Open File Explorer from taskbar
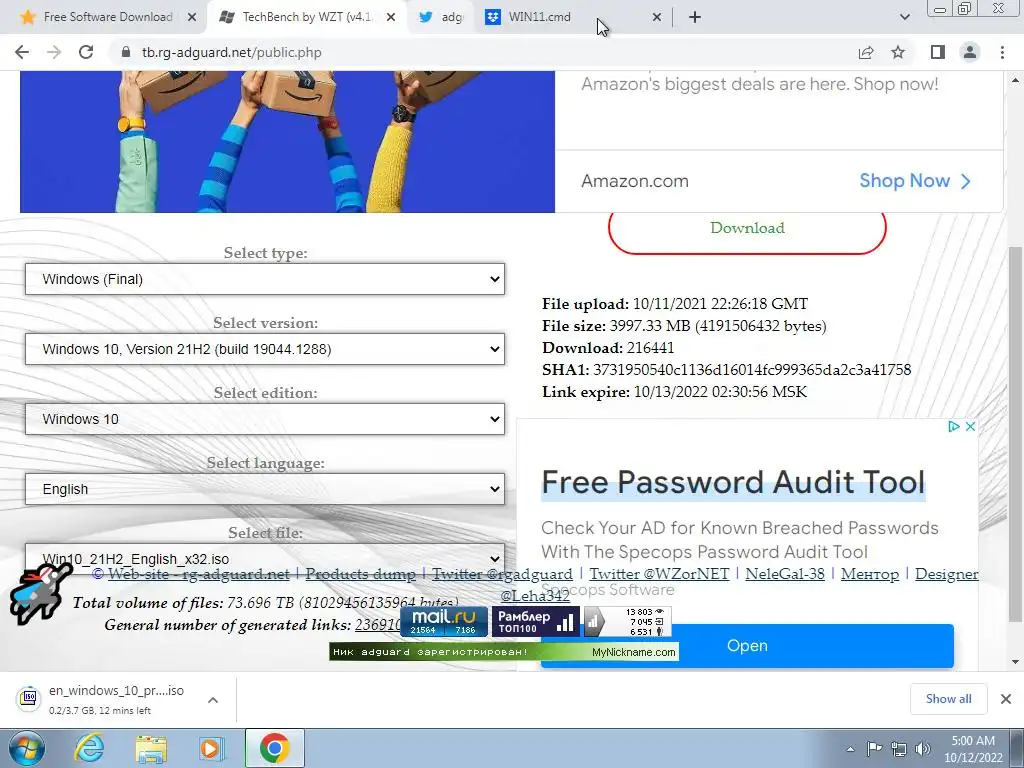The width and height of the screenshot is (1024, 768). click(x=151, y=748)
